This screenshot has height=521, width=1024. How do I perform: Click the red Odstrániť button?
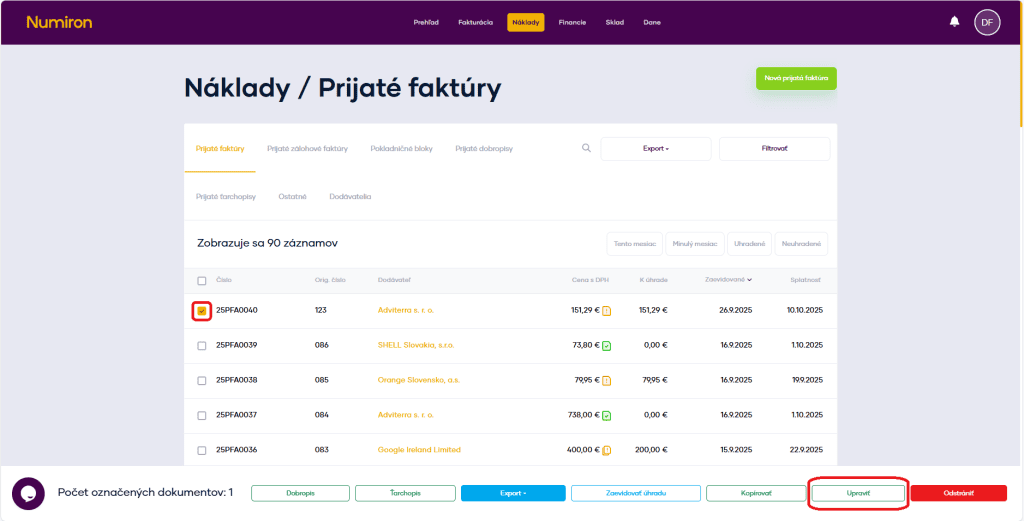(x=957, y=493)
